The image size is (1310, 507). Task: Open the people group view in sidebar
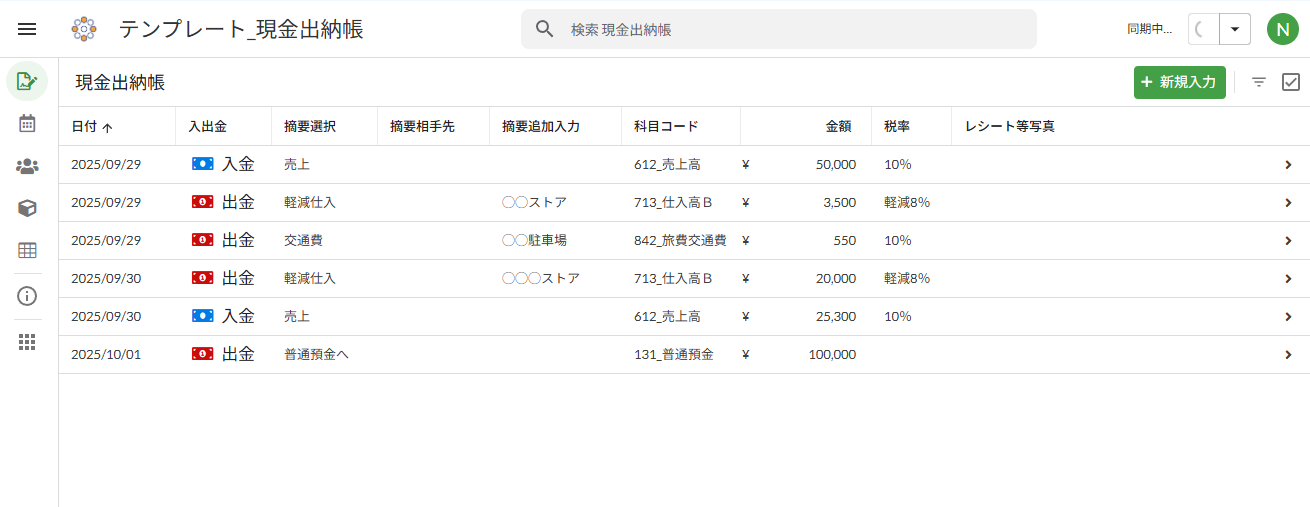[x=27, y=166]
